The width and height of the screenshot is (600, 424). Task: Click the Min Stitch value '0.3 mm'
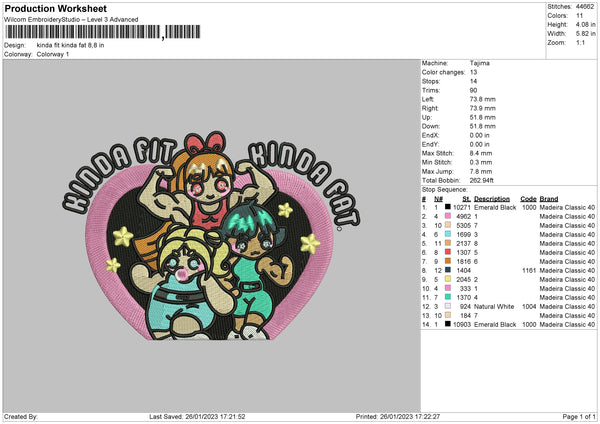pos(481,162)
